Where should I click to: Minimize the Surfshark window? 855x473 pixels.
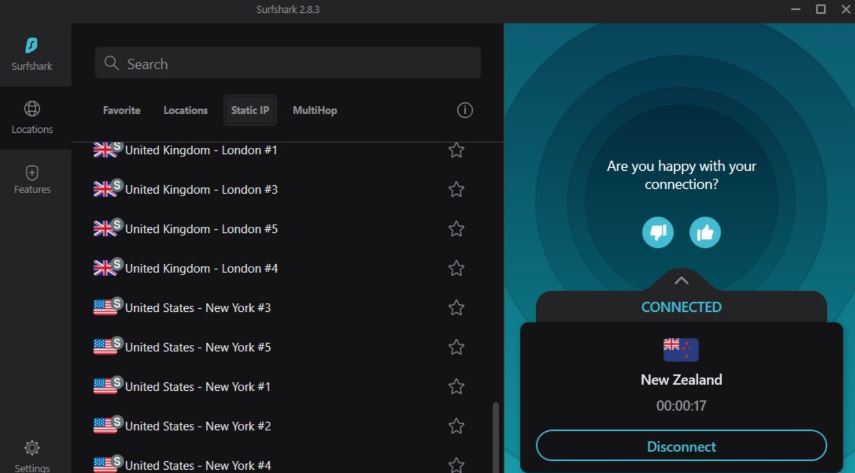(796, 9)
